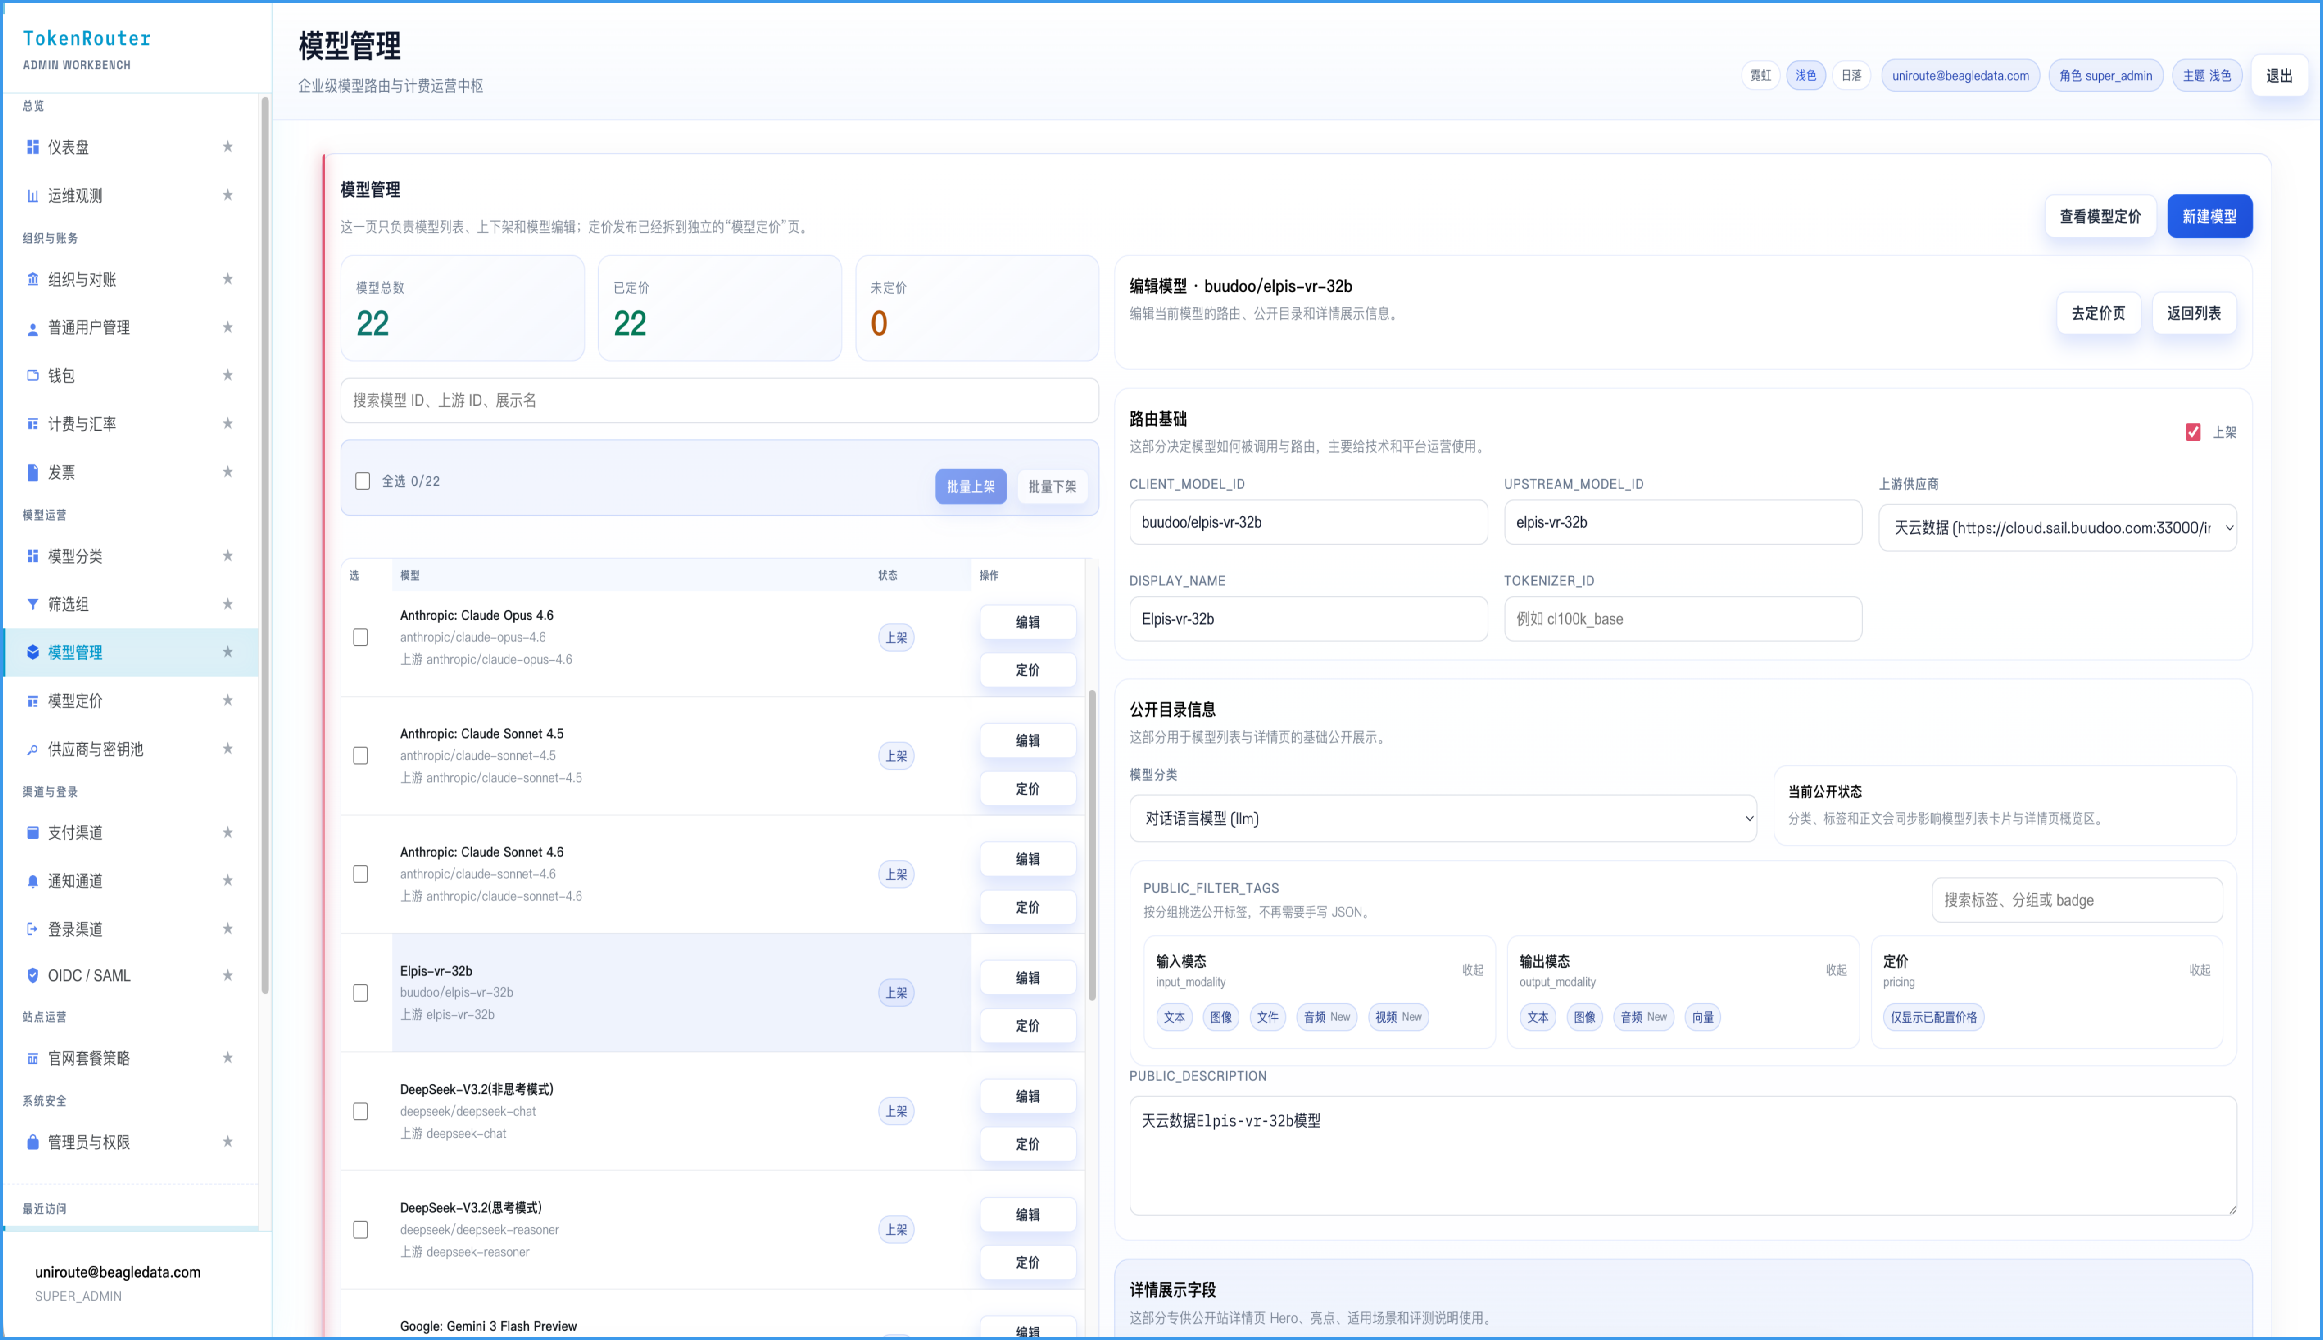Go to 组织与对账 in the sidebar
This screenshot has height=1341, width=2324.
(82, 280)
